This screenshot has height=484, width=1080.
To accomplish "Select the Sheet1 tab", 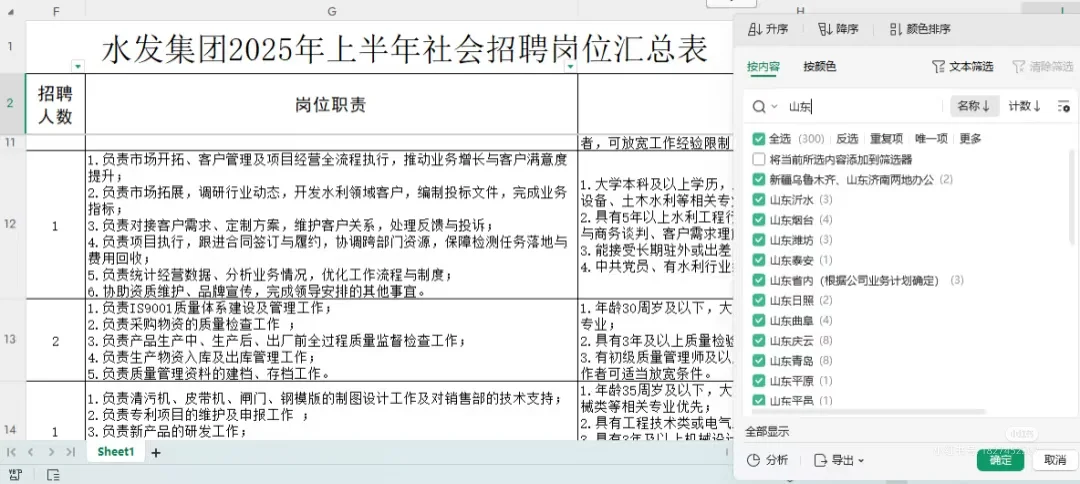I will (116, 452).
